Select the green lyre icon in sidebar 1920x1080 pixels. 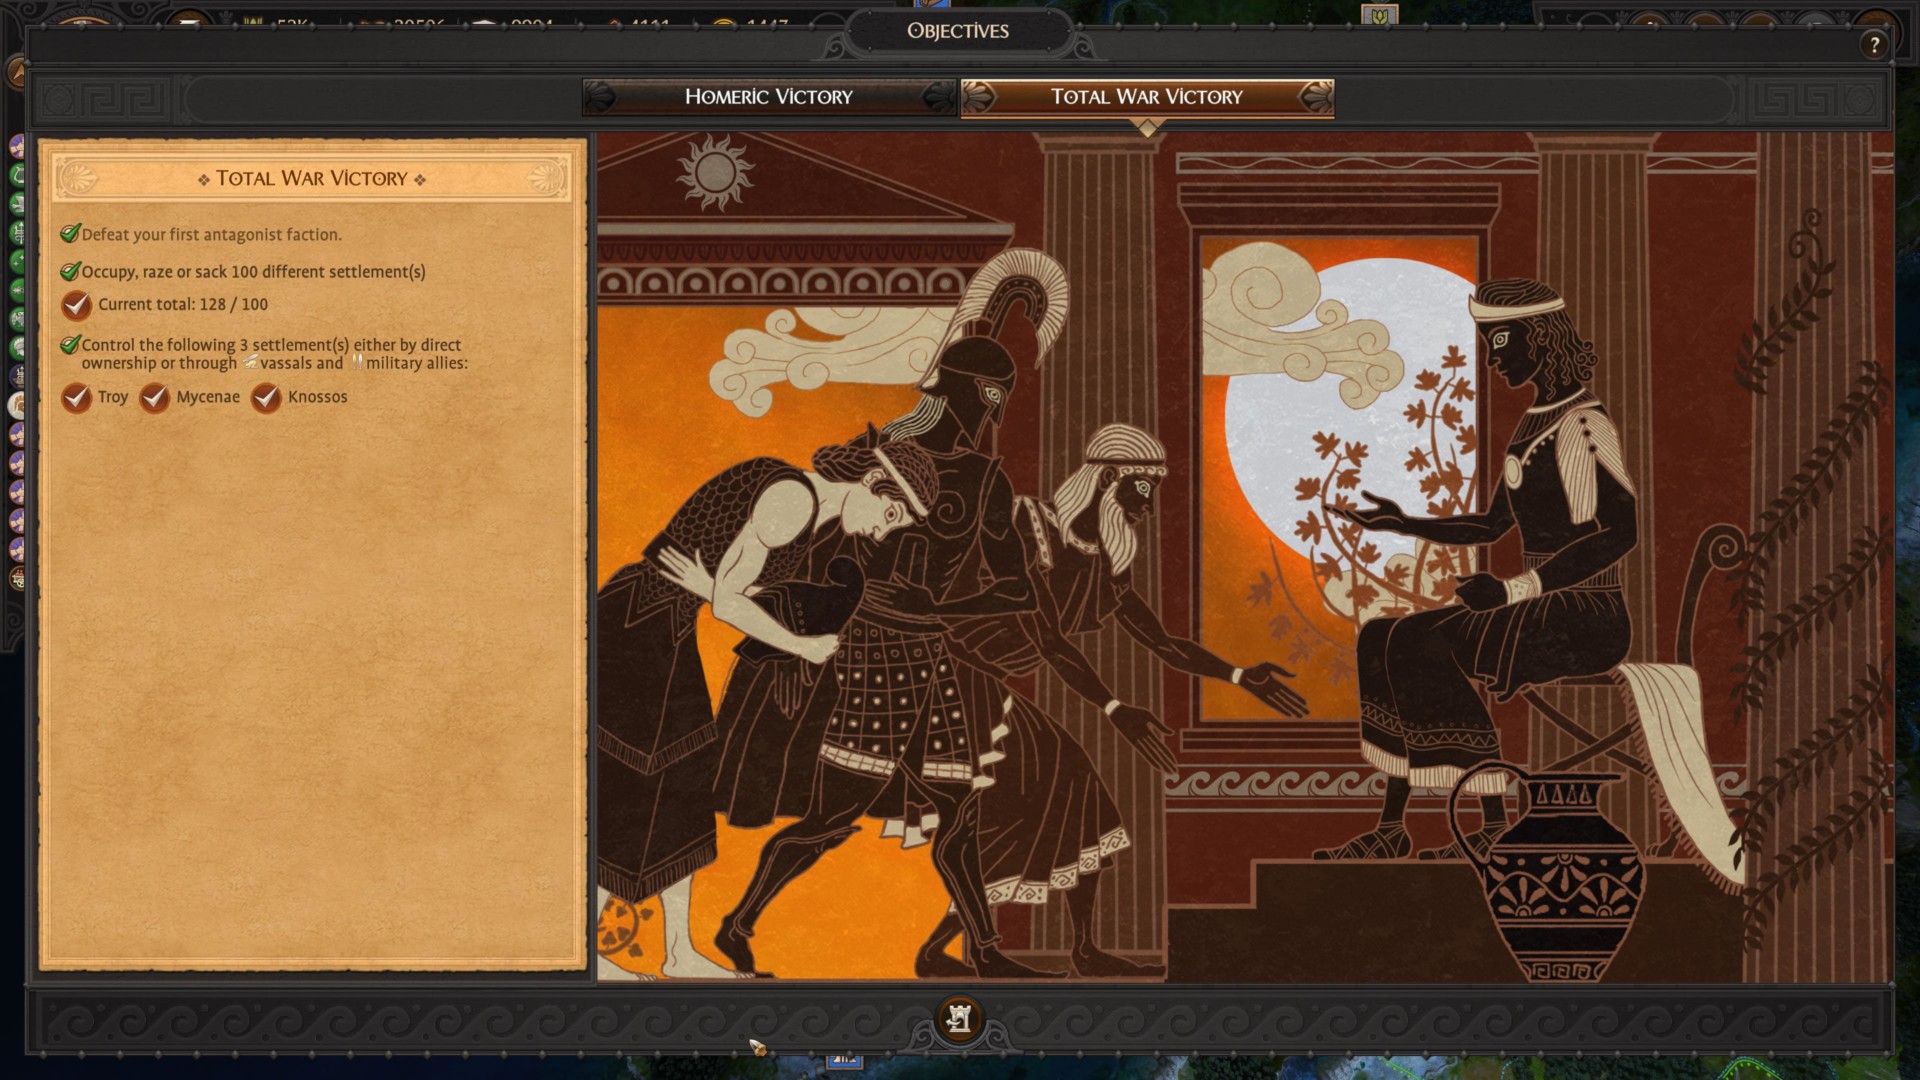point(17,174)
